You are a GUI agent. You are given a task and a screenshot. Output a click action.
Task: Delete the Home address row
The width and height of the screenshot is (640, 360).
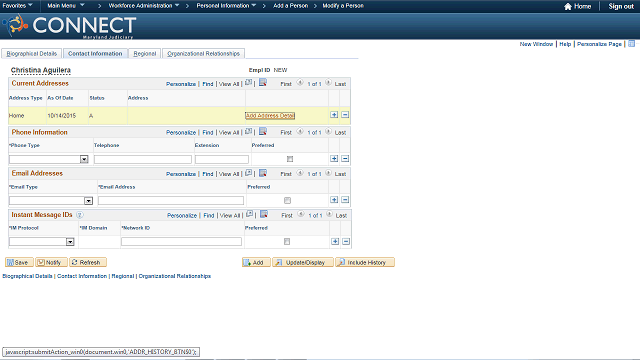pyautogui.click(x=345, y=115)
